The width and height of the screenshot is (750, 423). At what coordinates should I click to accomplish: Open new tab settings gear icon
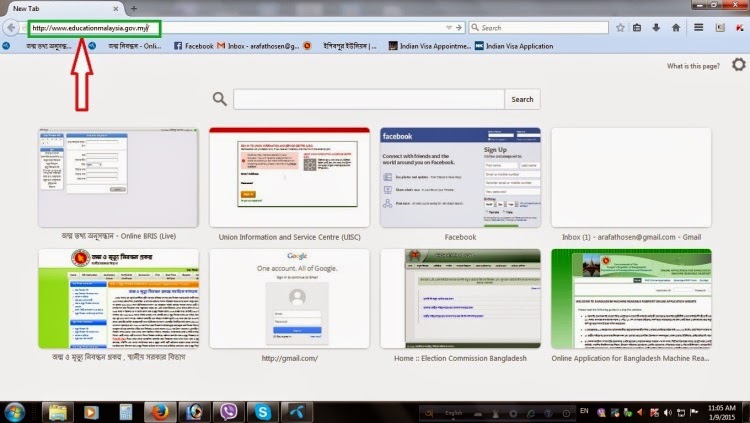point(739,64)
